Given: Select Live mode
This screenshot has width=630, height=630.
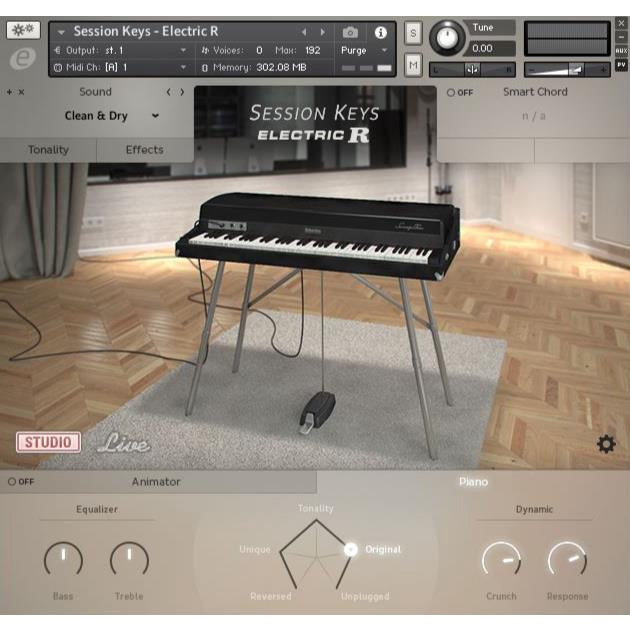Looking at the screenshot, I should (x=124, y=443).
